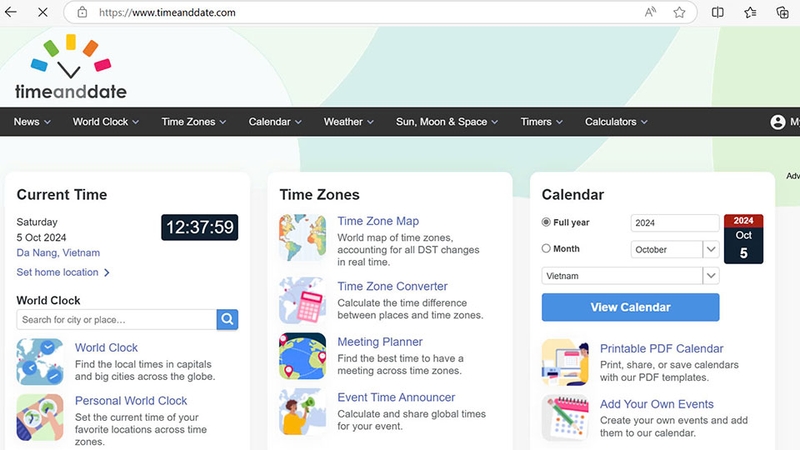Open the October month dropdown

pyautogui.click(x=675, y=249)
